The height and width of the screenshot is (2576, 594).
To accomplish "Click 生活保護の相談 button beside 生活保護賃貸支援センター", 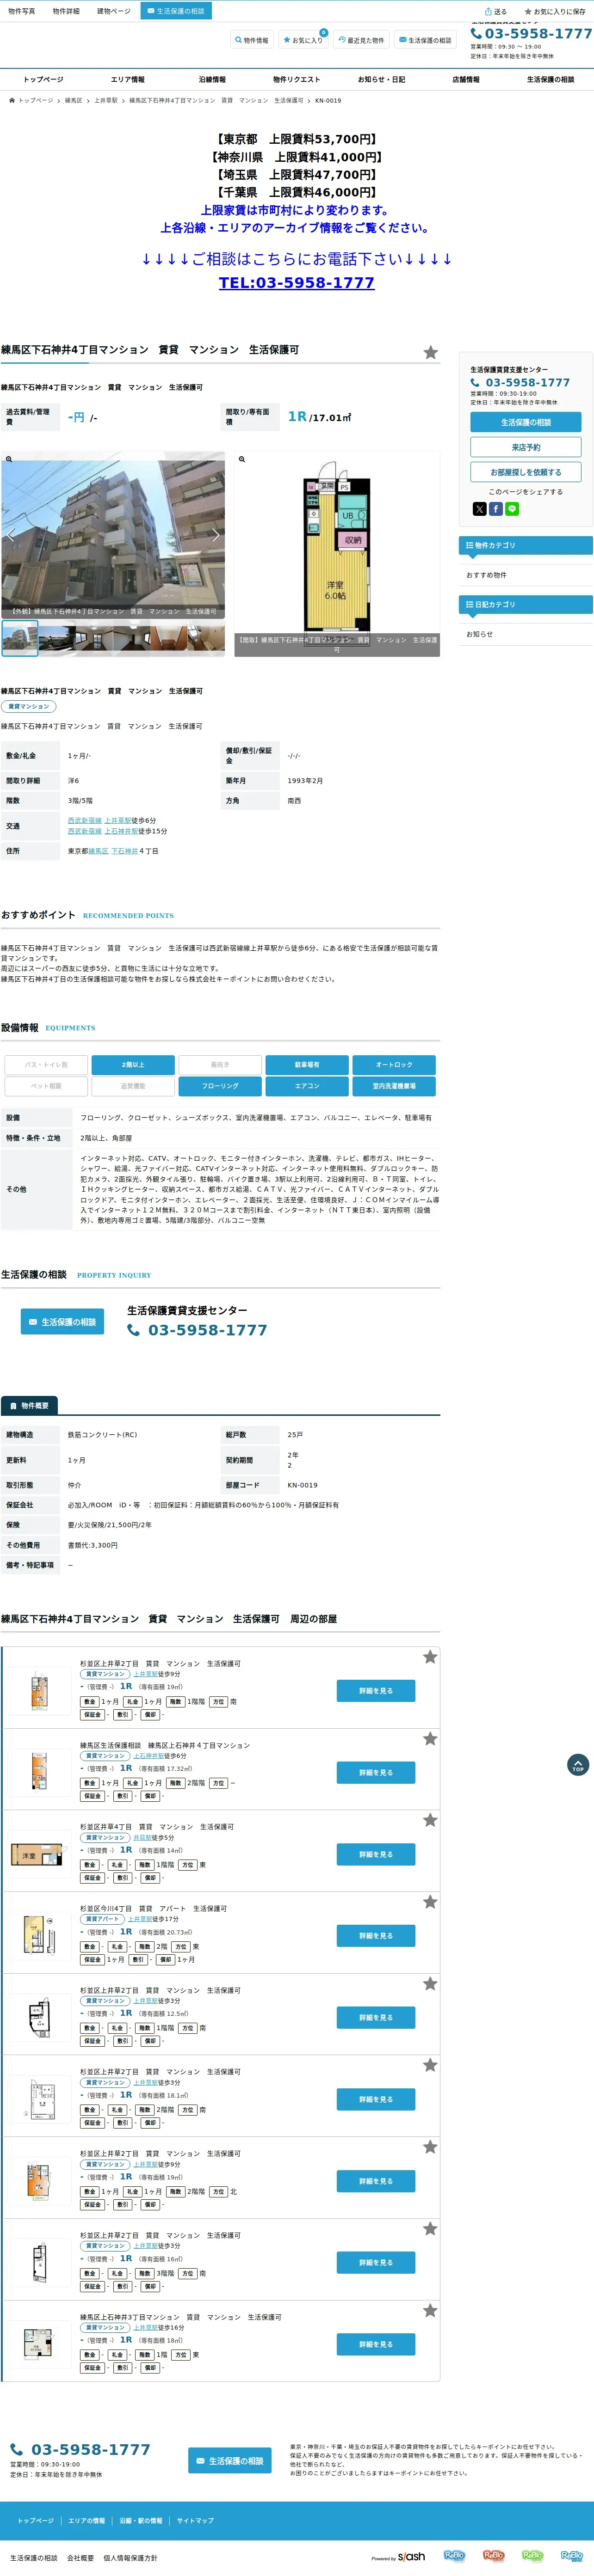I will click(x=62, y=1322).
